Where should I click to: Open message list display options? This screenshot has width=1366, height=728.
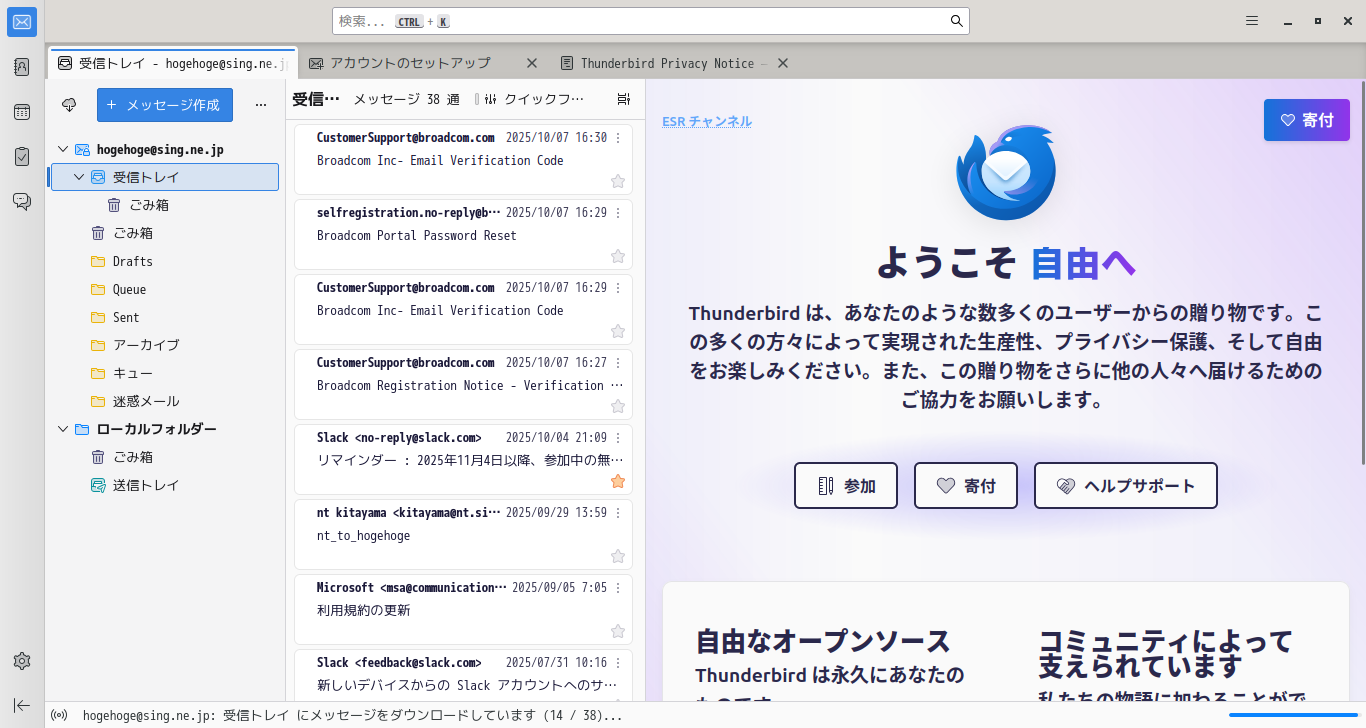coord(624,99)
